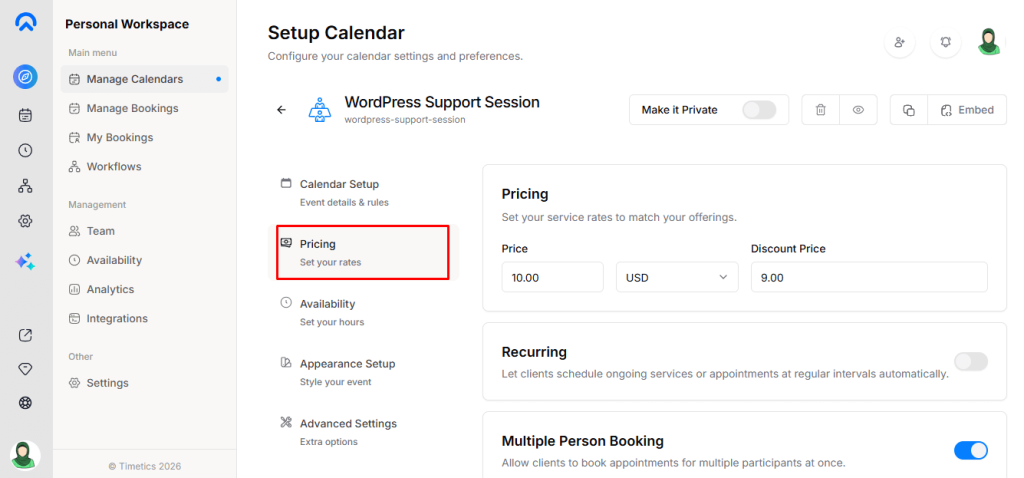
Task: Enable the Recurring toggle
Action: [x=971, y=361]
